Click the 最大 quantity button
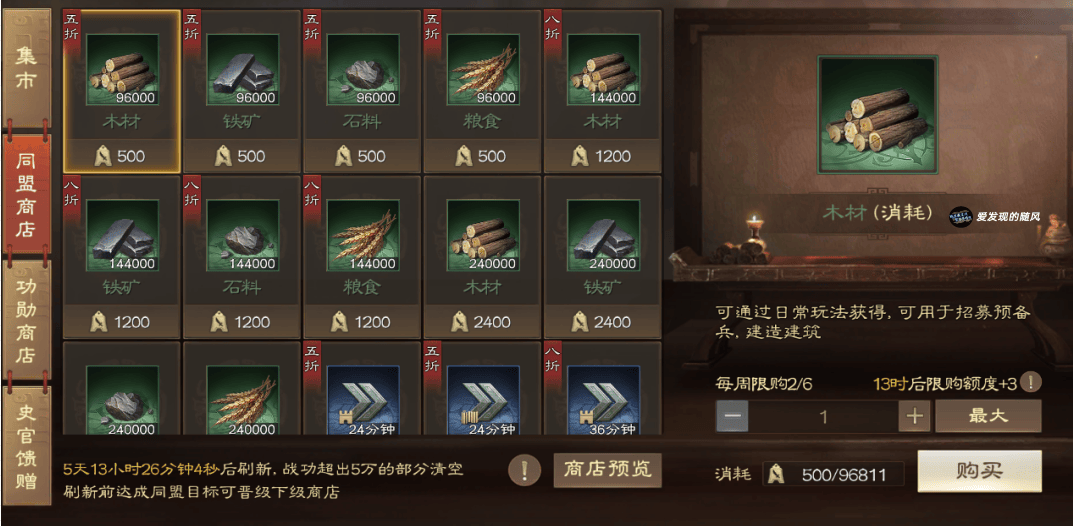The height and width of the screenshot is (526, 1073). [988, 416]
